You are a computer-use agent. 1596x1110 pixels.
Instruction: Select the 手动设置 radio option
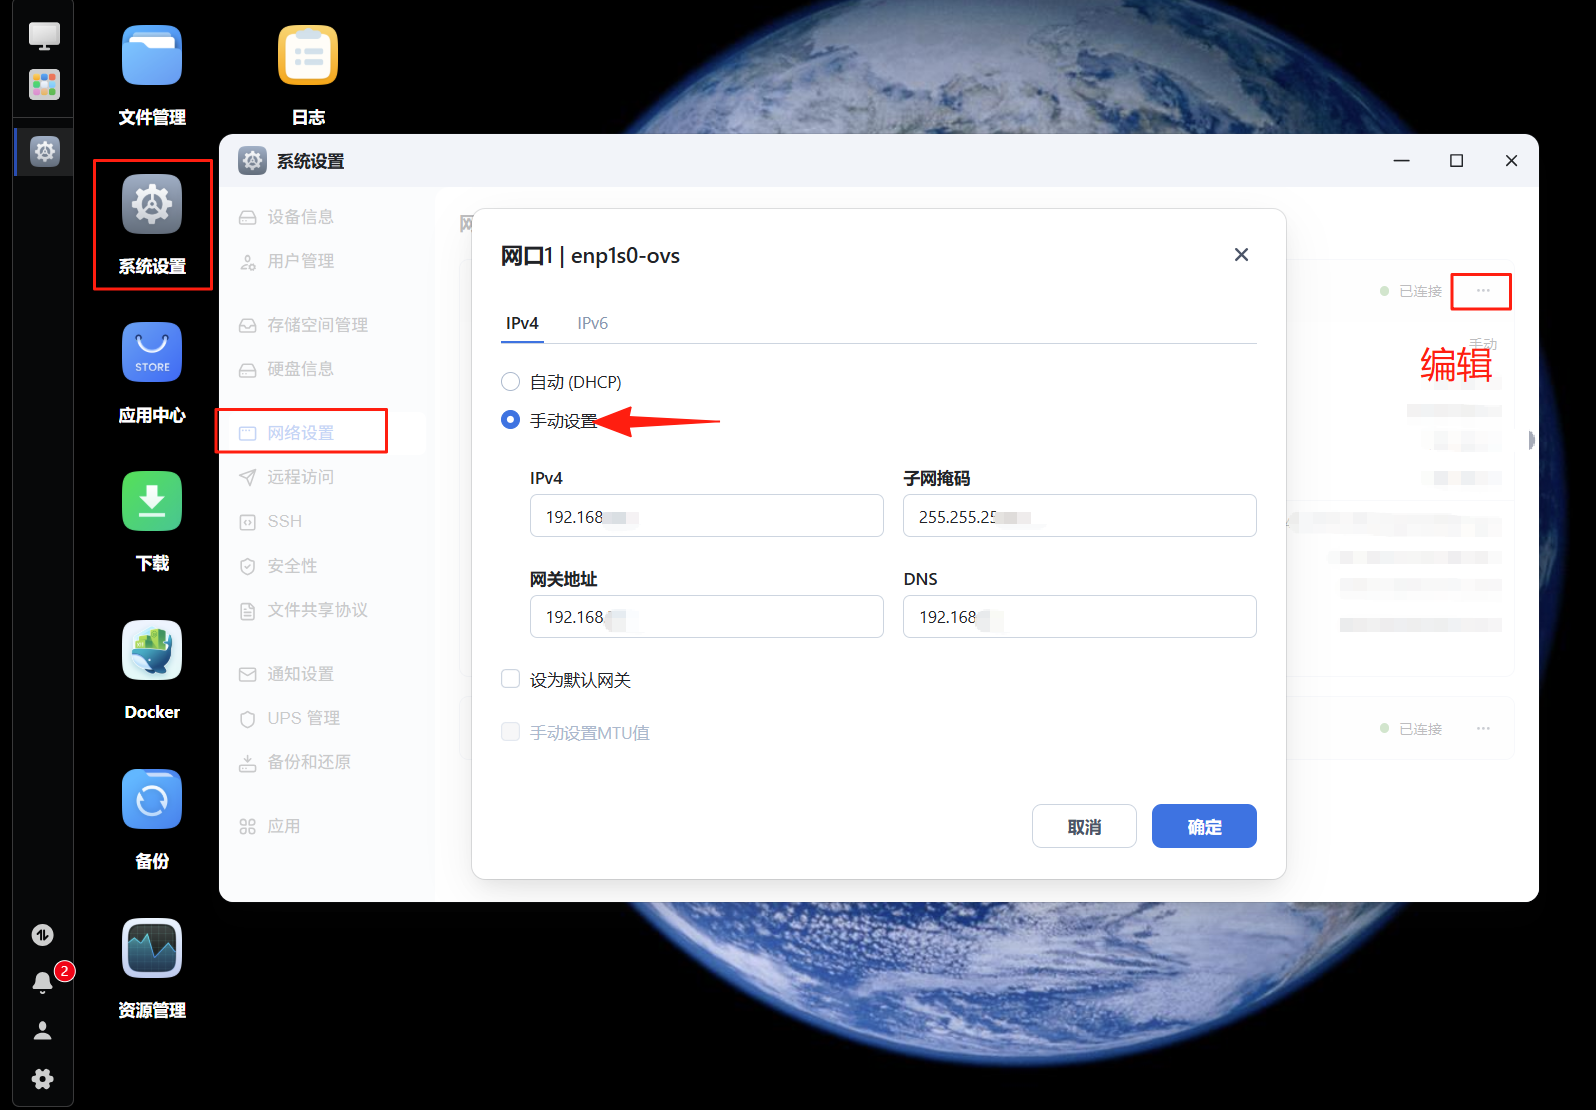pos(510,420)
